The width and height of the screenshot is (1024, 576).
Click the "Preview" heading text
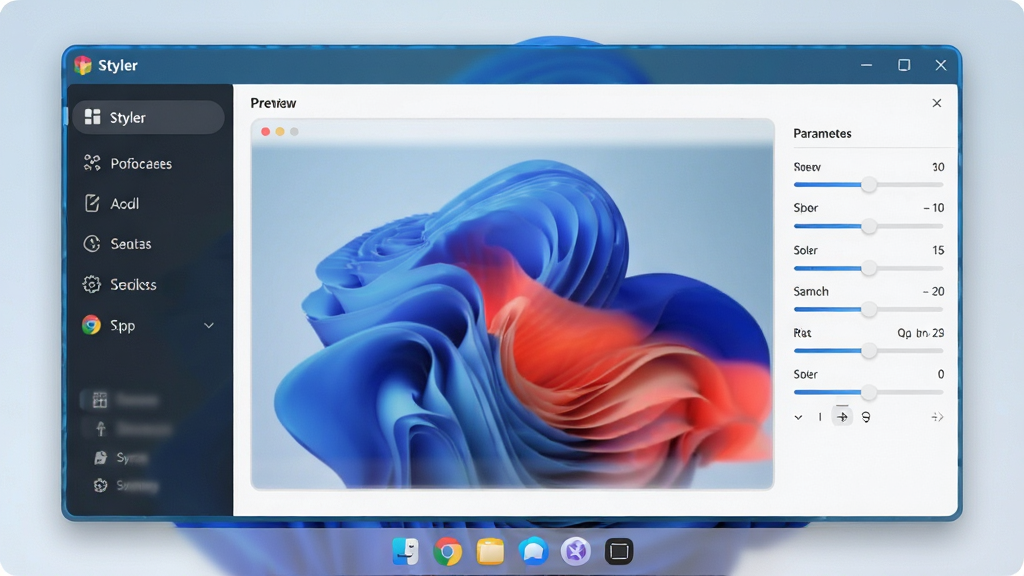tap(273, 103)
